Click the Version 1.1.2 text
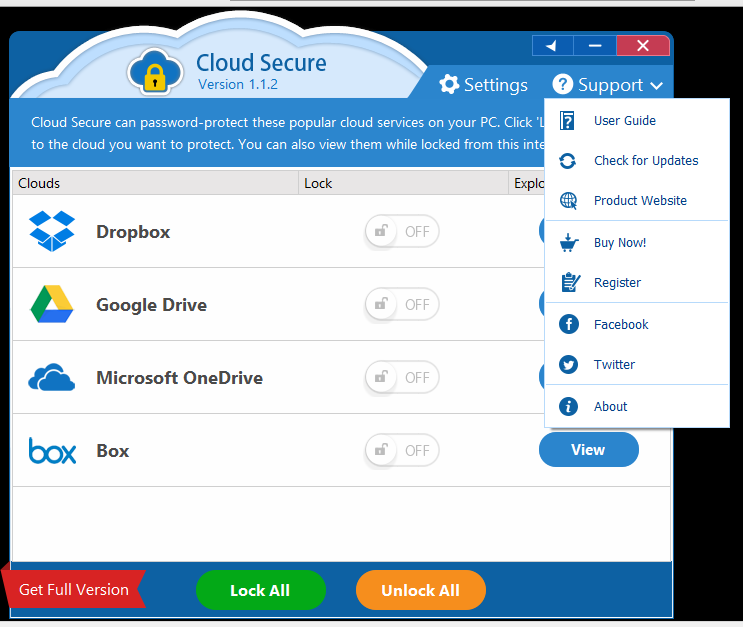 coord(238,84)
